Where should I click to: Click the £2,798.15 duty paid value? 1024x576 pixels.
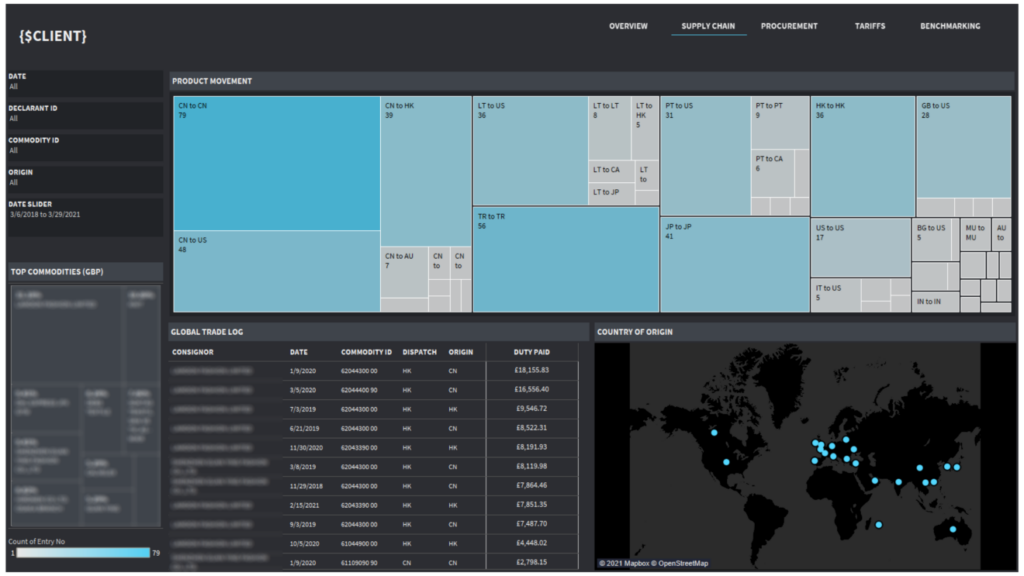(532, 562)
